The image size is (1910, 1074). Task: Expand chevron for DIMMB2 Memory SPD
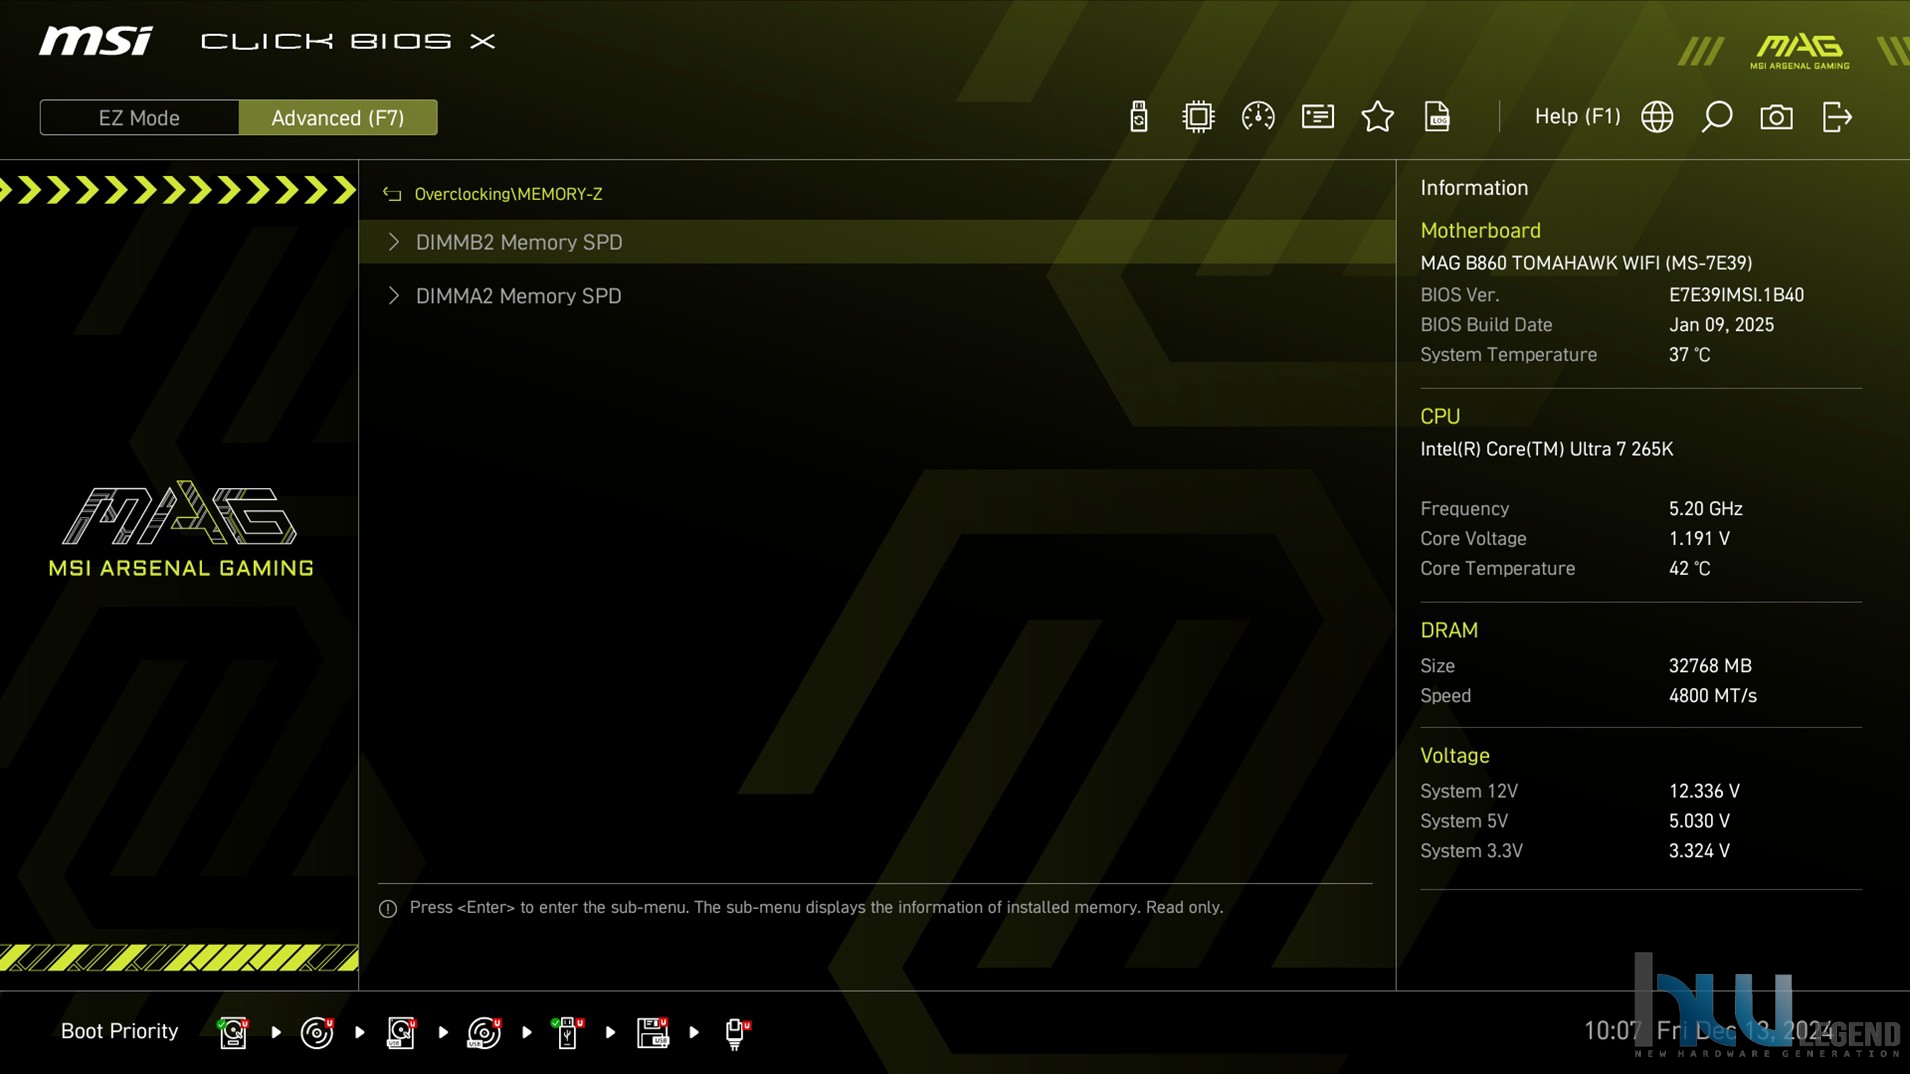(394, 242)
